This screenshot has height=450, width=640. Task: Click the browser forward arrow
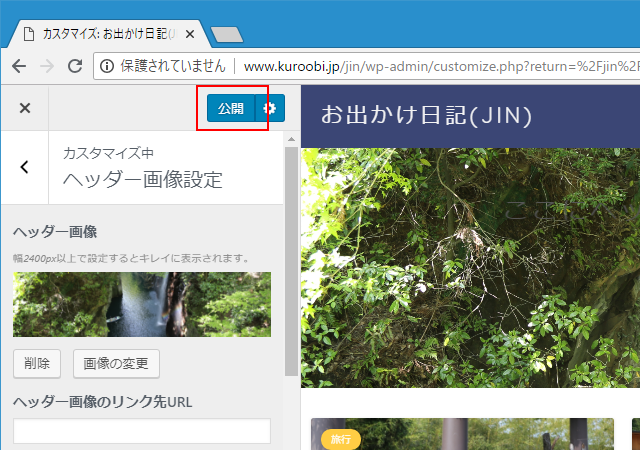point(47,66)
